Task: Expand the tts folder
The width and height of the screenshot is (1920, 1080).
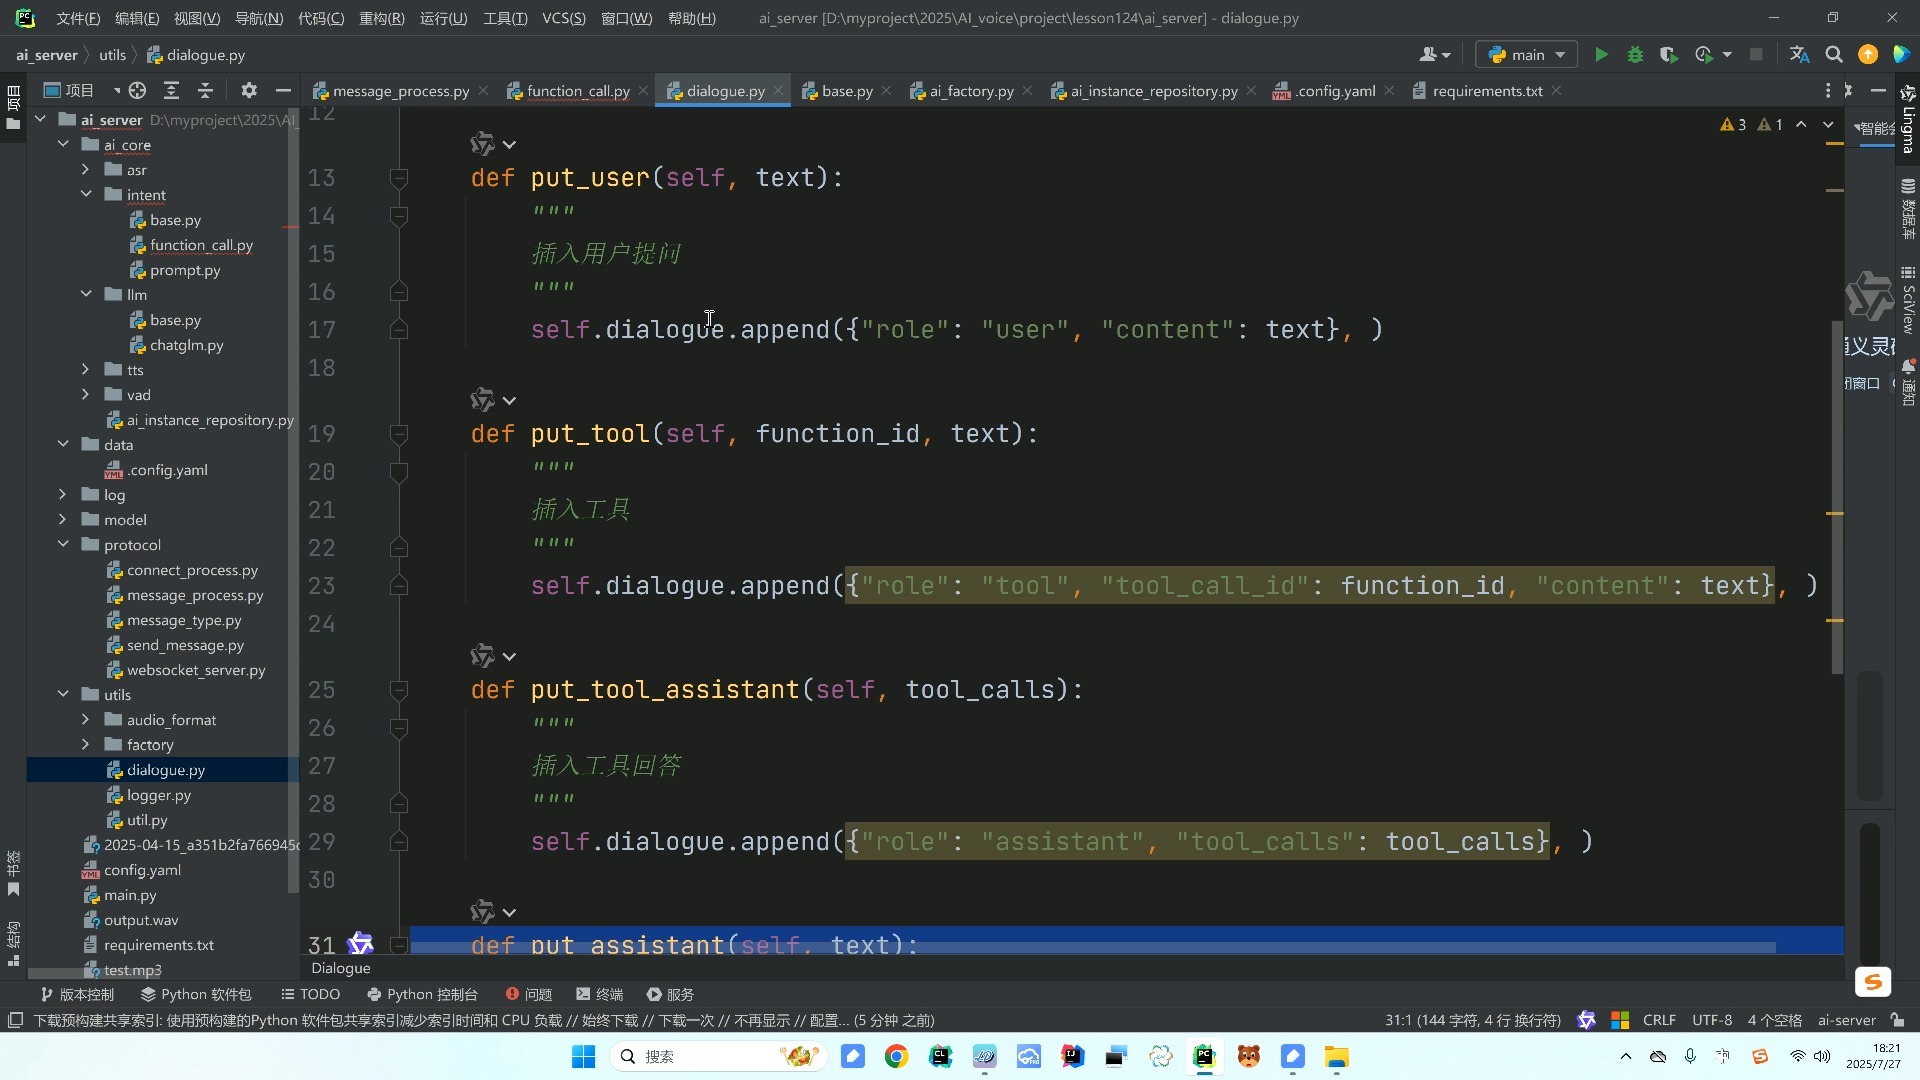Action: 86,369
